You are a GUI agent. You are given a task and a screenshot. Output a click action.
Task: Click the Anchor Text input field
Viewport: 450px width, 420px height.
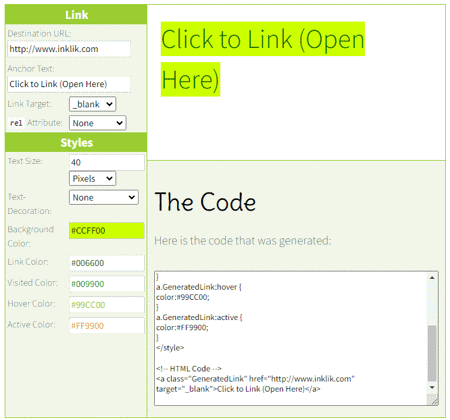click(x=69, y=84)
